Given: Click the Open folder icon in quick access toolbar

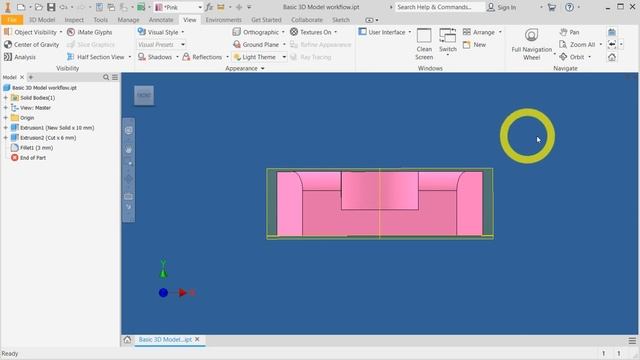Looking at the screenshot, I should coord(38,7).
